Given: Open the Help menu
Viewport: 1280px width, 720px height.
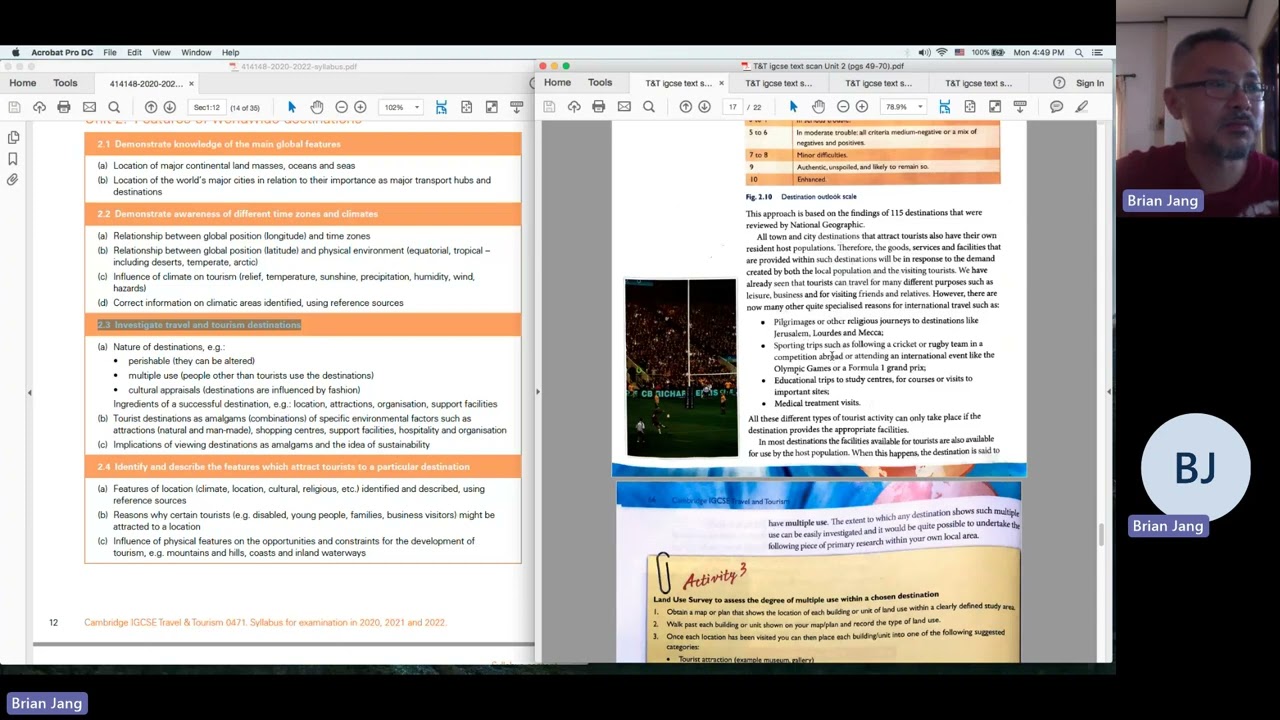Looking at the screenshot, I should point(231,52).
